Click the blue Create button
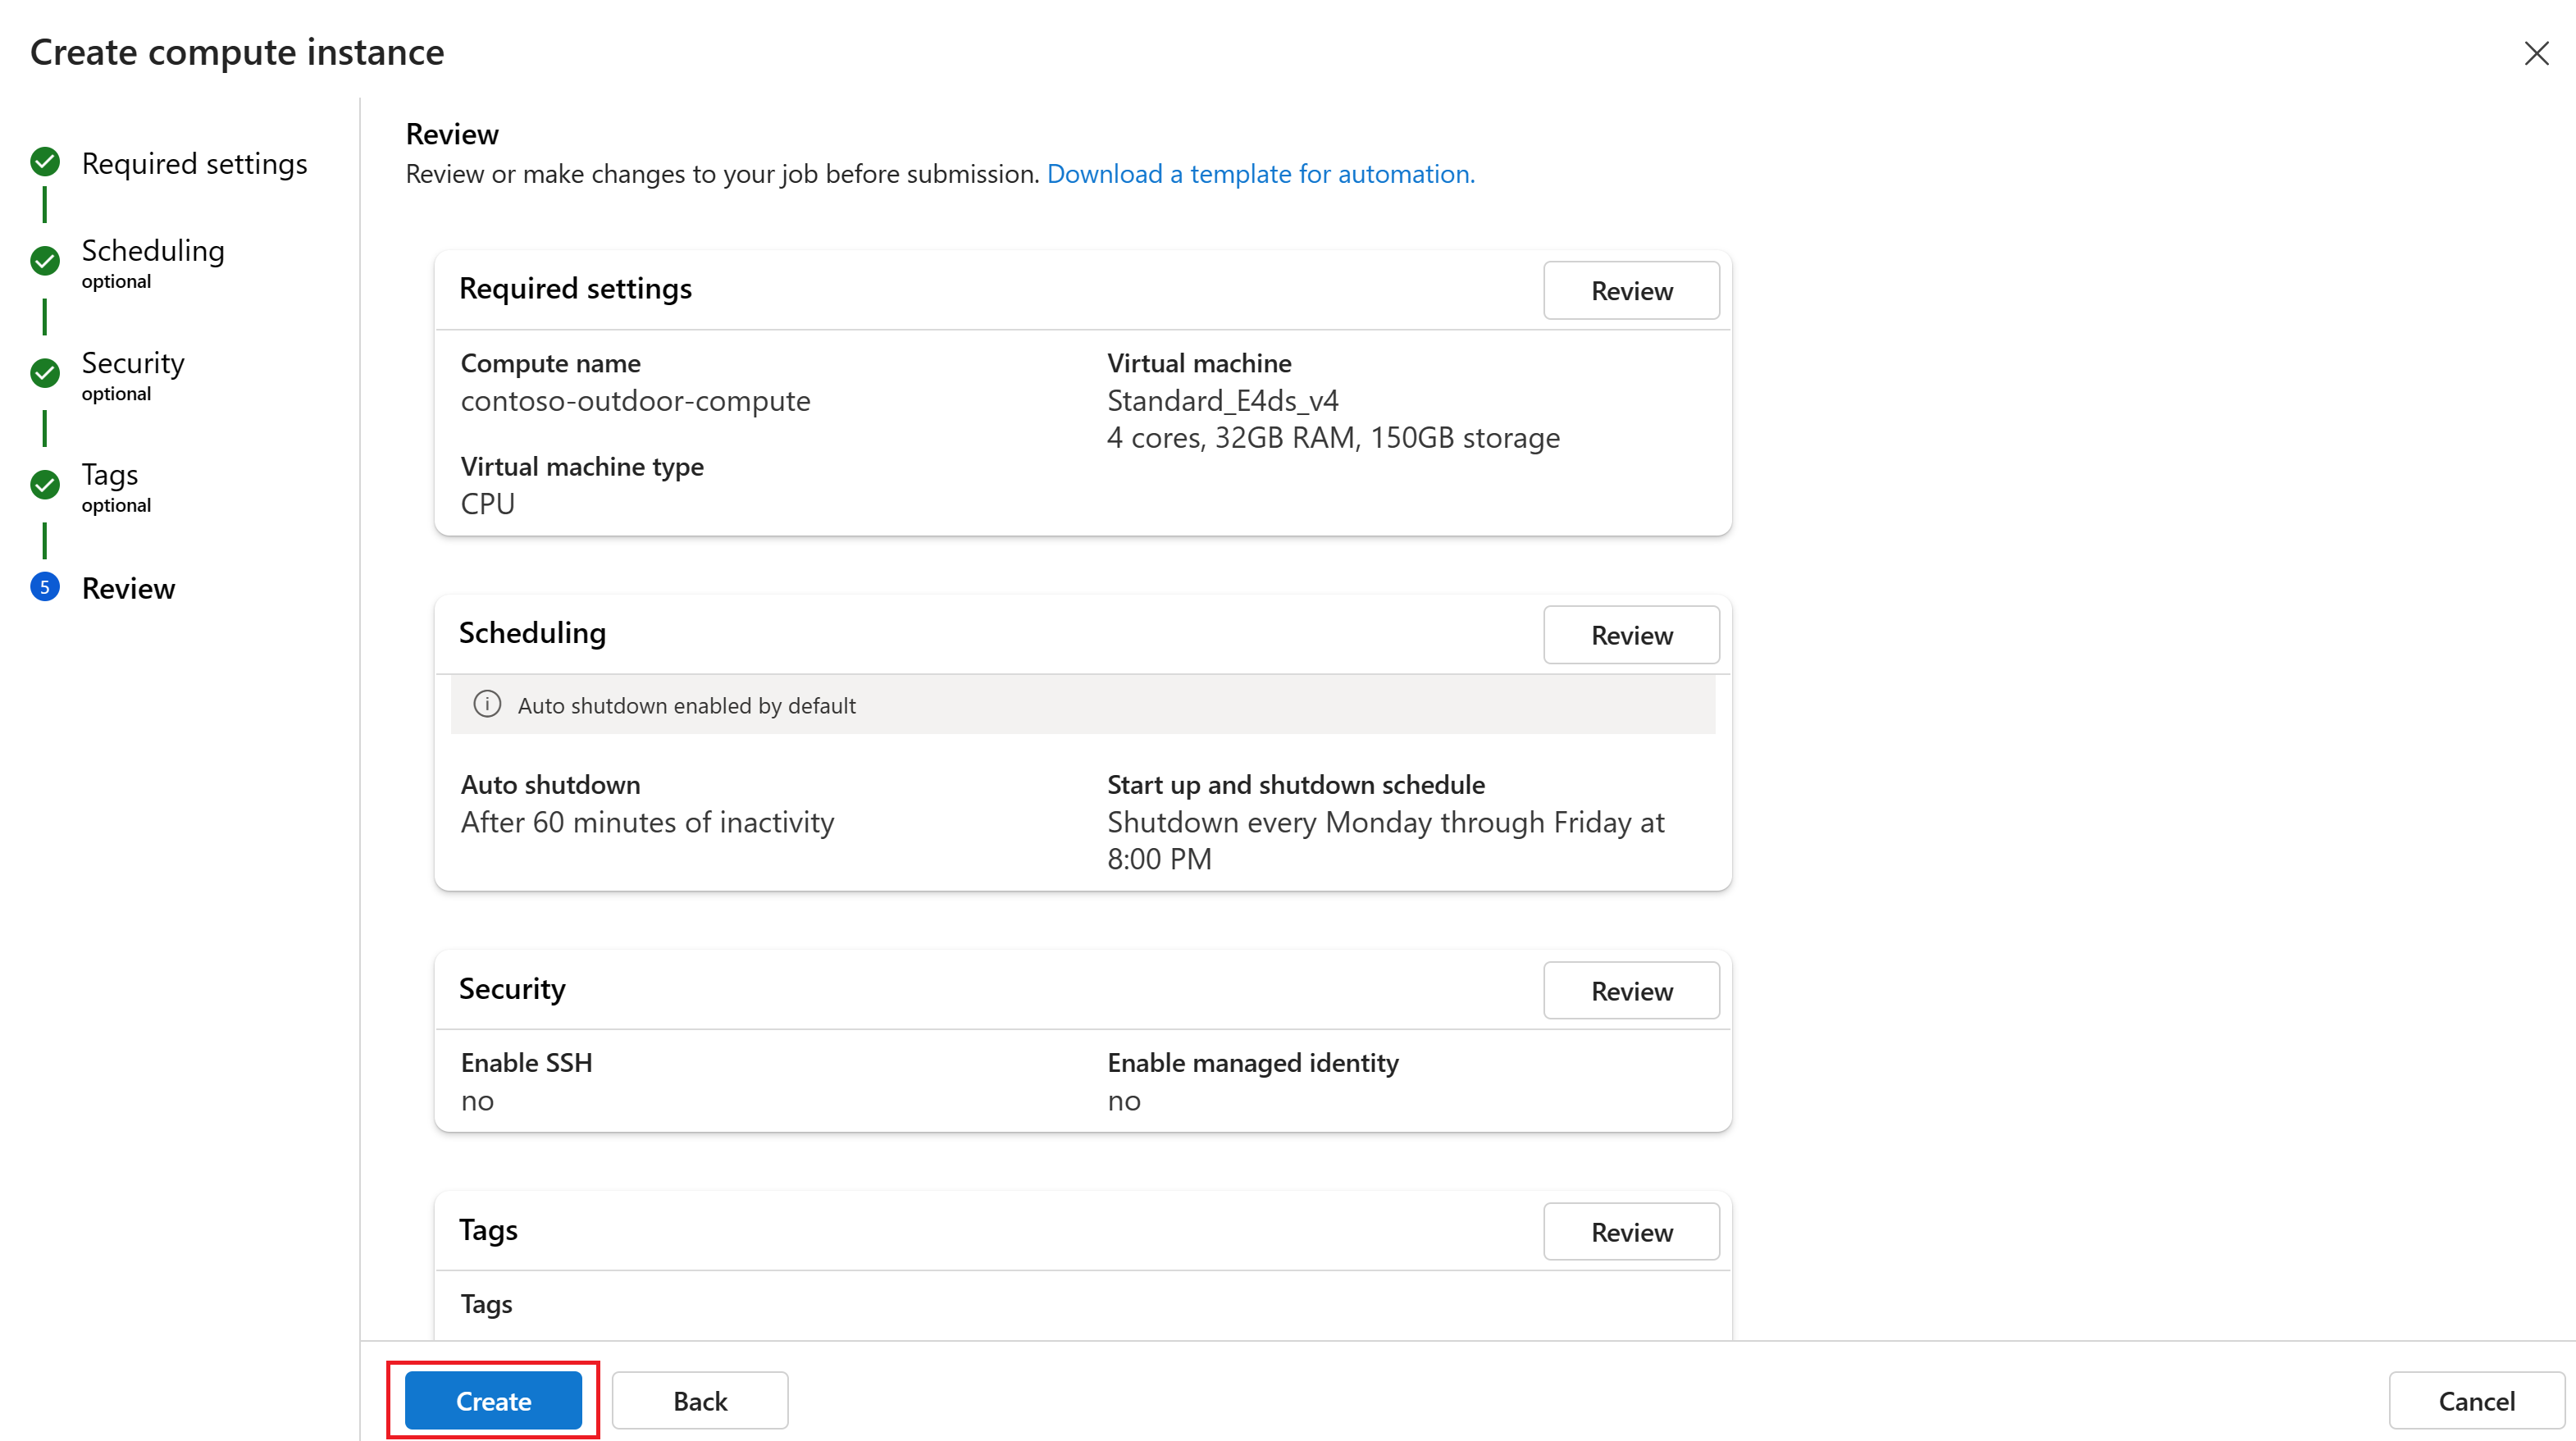 pyautogui.click(x=493, y=1400)
